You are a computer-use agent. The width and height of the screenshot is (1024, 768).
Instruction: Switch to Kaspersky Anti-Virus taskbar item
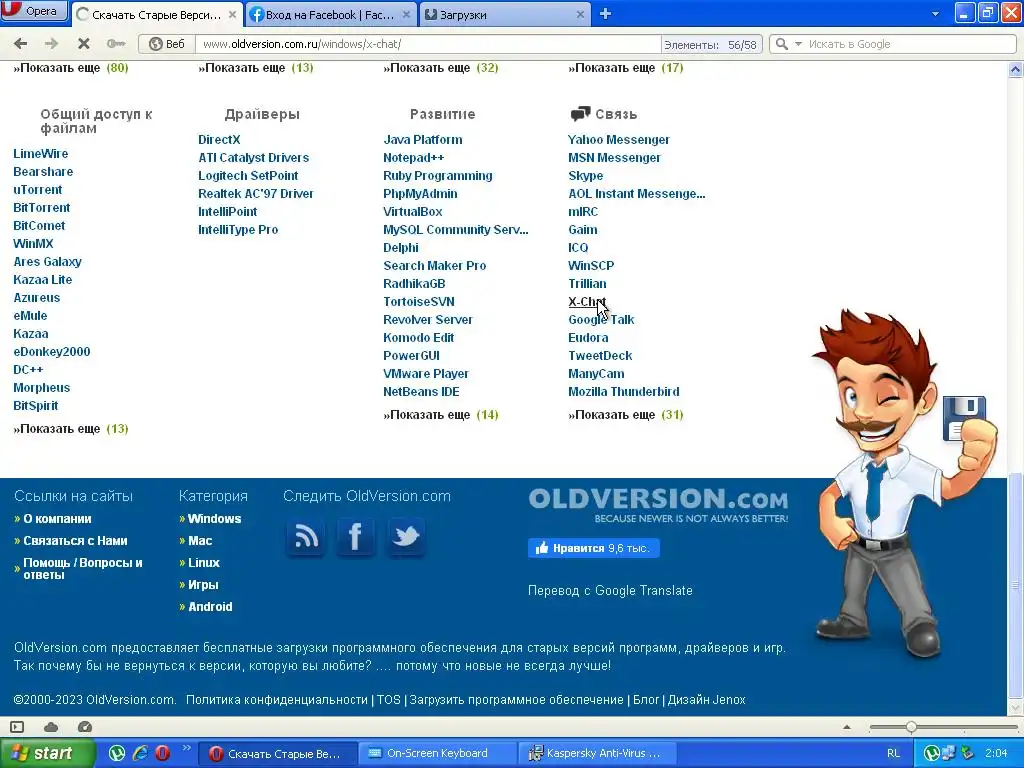pyautogui.click(x=598, y=753)
